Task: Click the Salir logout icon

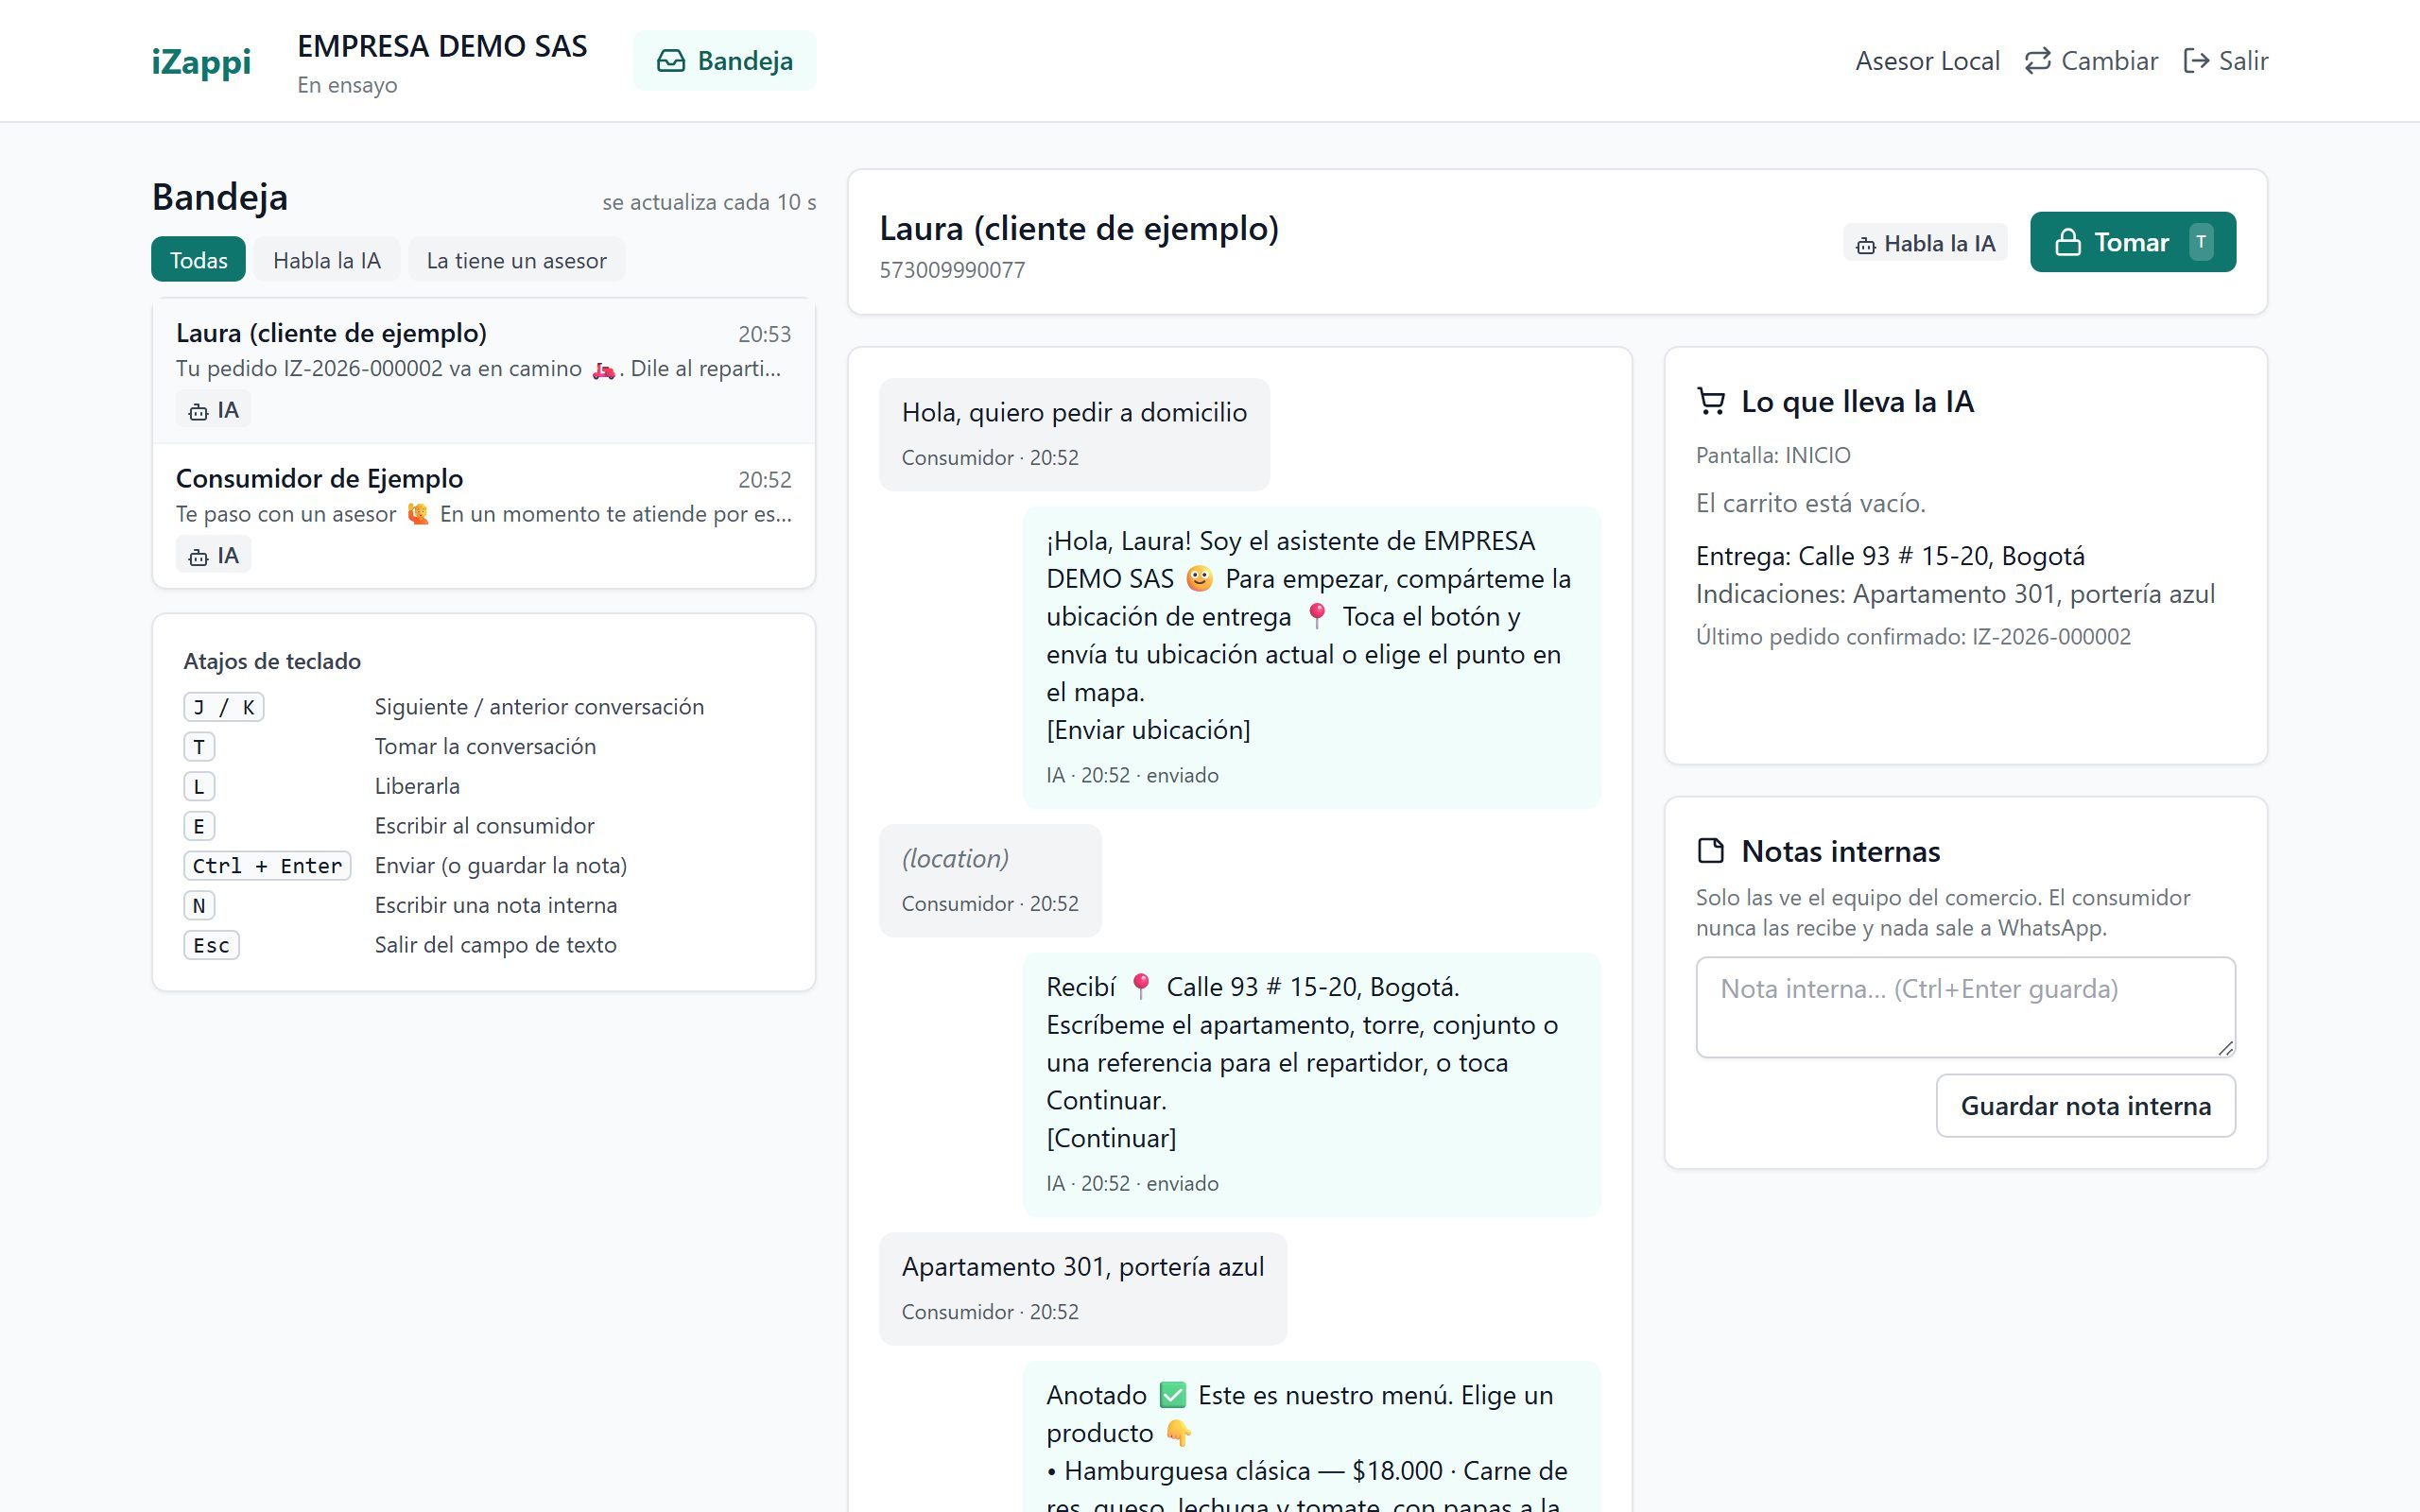Action: tap(2196, 61)
